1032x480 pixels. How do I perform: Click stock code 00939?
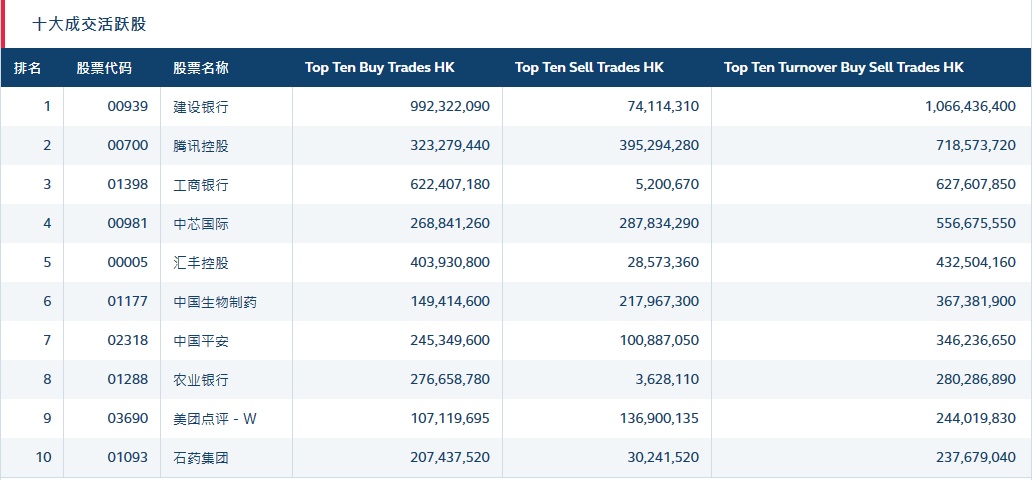[127, 107]
